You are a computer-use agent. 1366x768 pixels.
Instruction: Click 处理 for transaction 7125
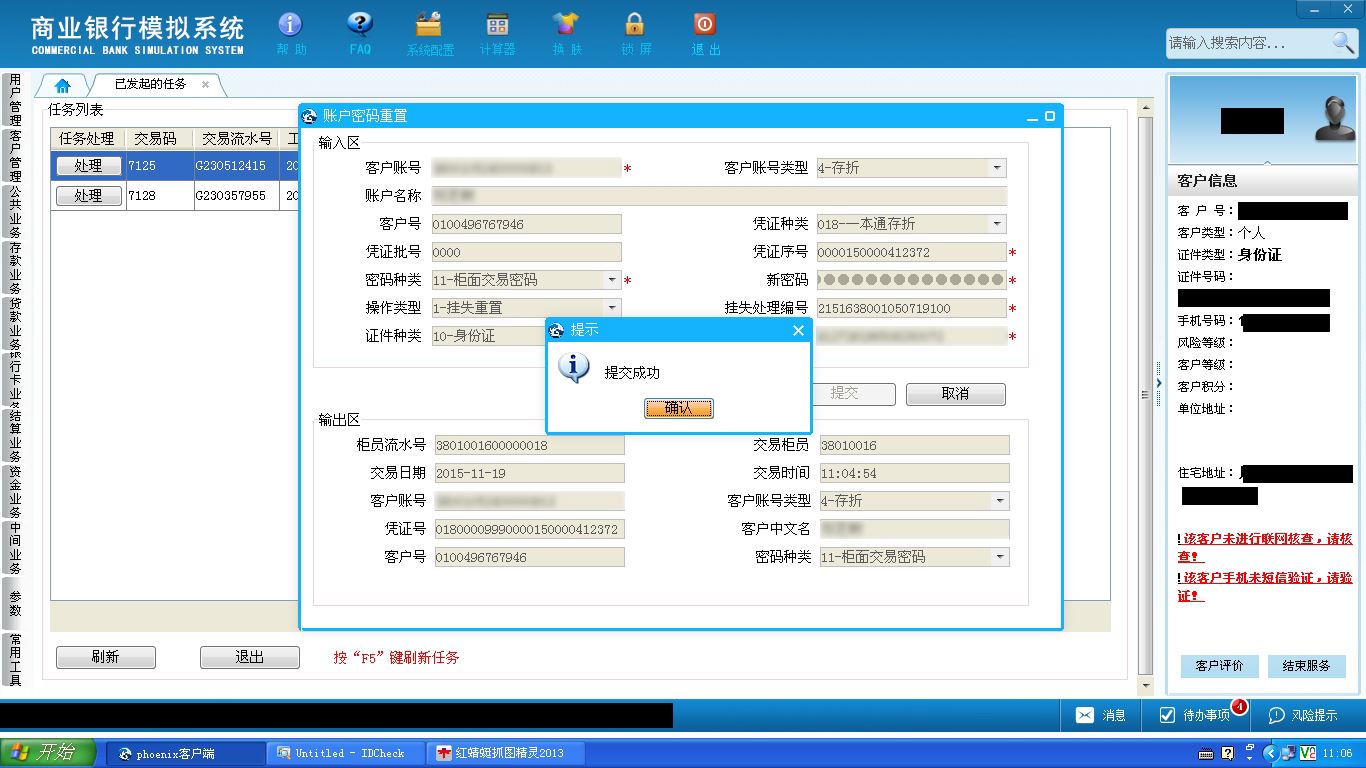[x=88, y=166]
